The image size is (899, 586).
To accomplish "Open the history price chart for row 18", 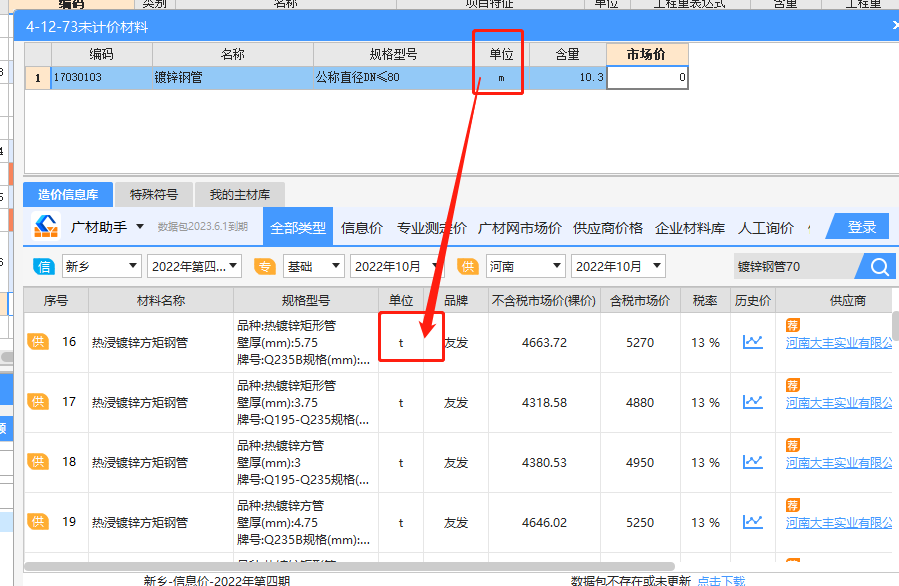I will [752, 462].
